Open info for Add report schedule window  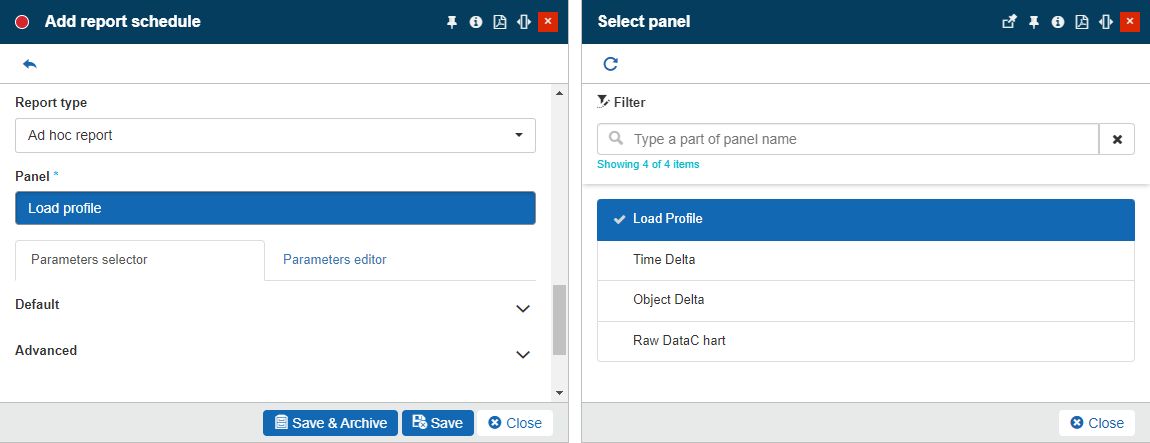click(476, 22)
